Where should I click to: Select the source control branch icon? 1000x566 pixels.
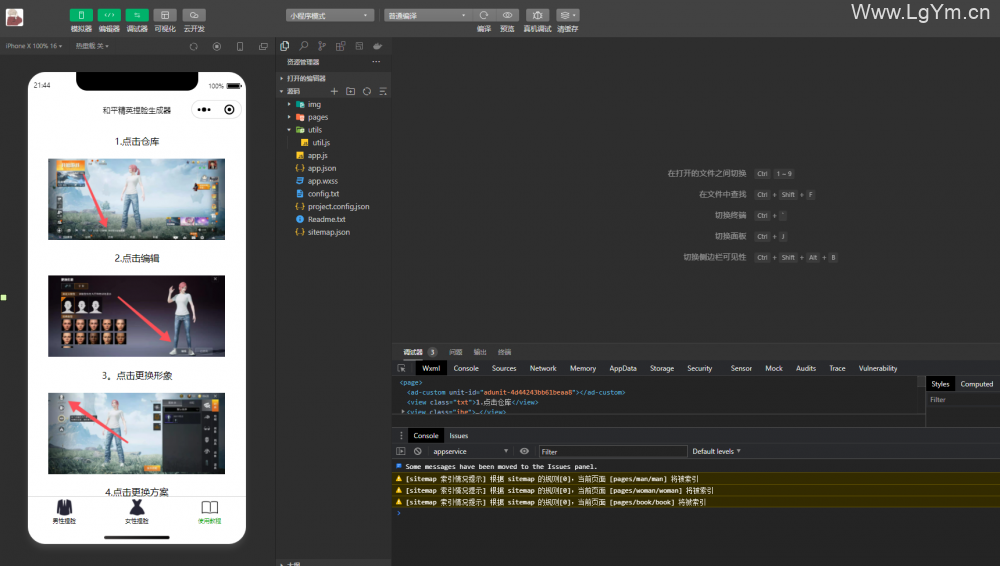coord(321,46)
